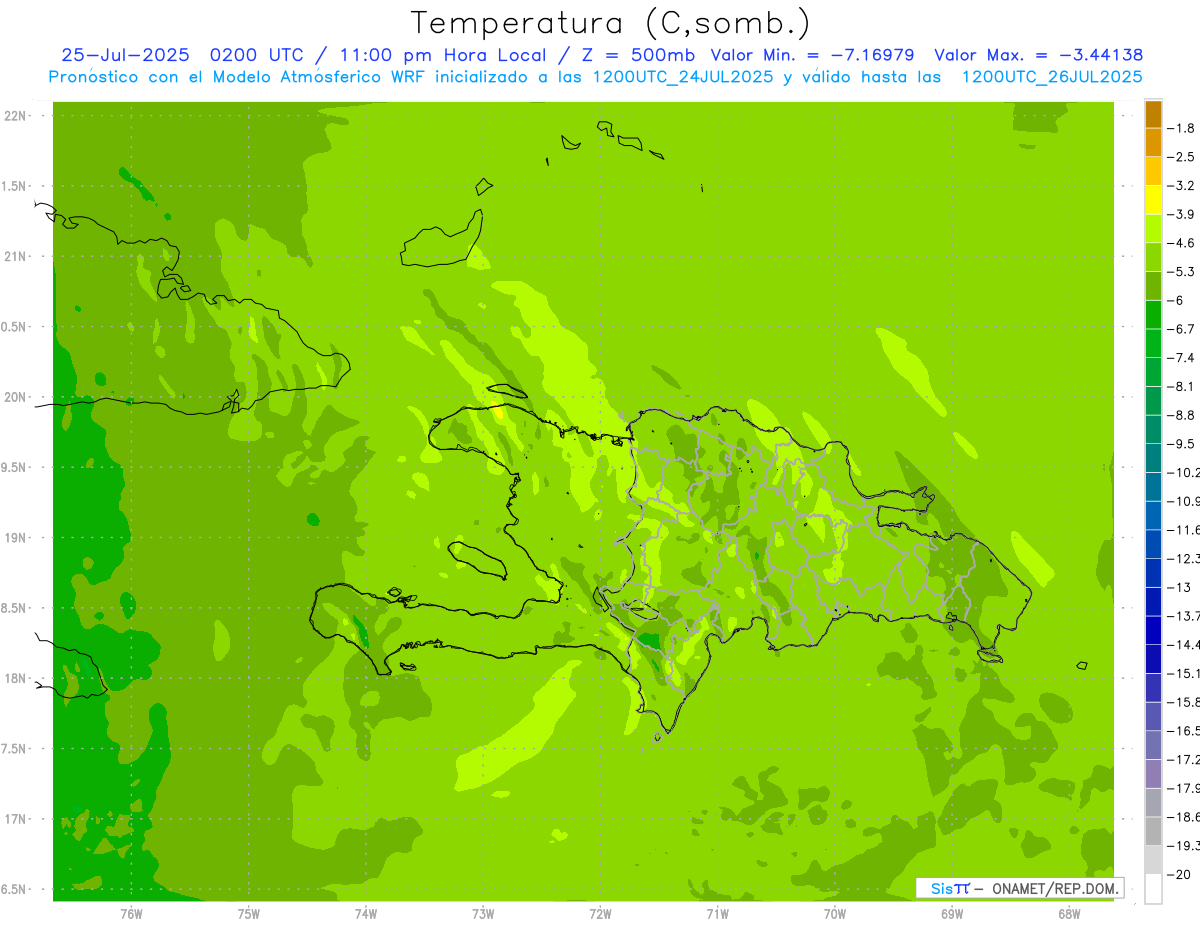Click the "-8.8" legend value

[1182, 415]
